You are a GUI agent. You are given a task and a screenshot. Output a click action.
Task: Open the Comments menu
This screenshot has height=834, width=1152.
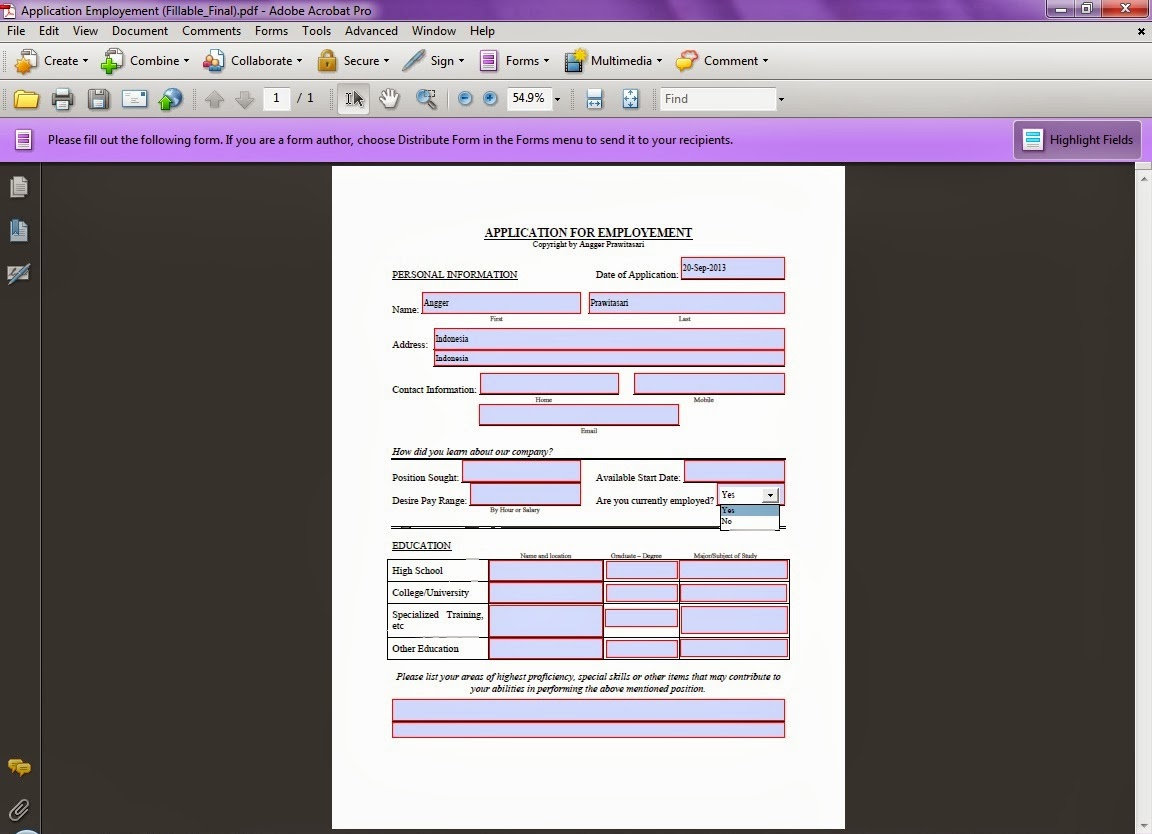212,31
